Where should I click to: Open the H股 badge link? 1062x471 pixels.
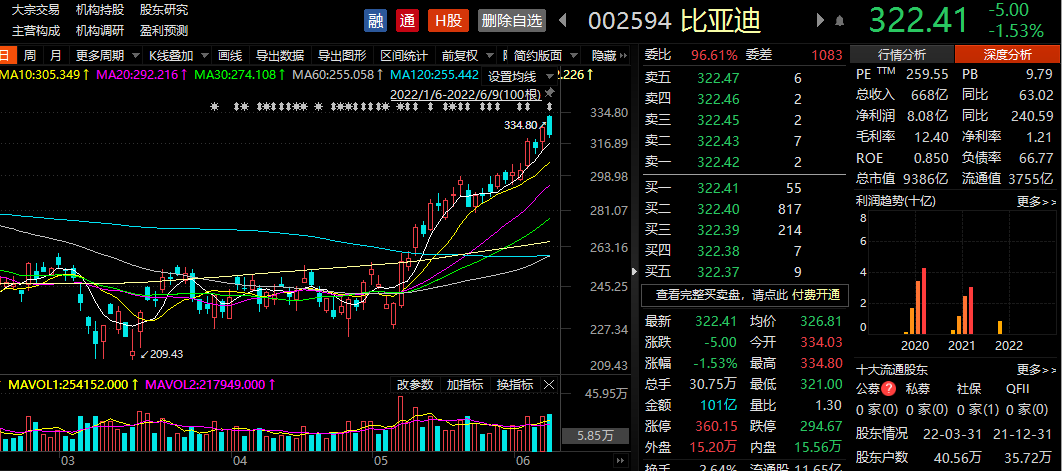448,21
